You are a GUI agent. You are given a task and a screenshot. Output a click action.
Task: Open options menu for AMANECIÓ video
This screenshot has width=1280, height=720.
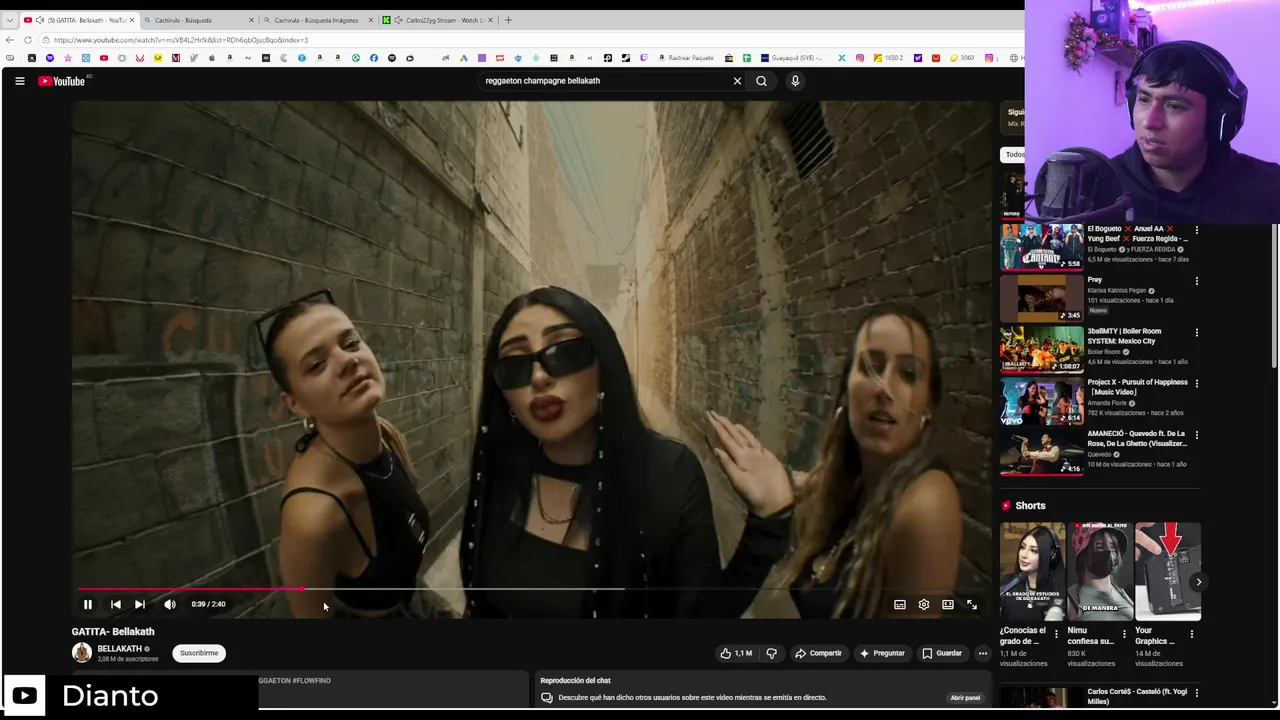[1197, 435]
